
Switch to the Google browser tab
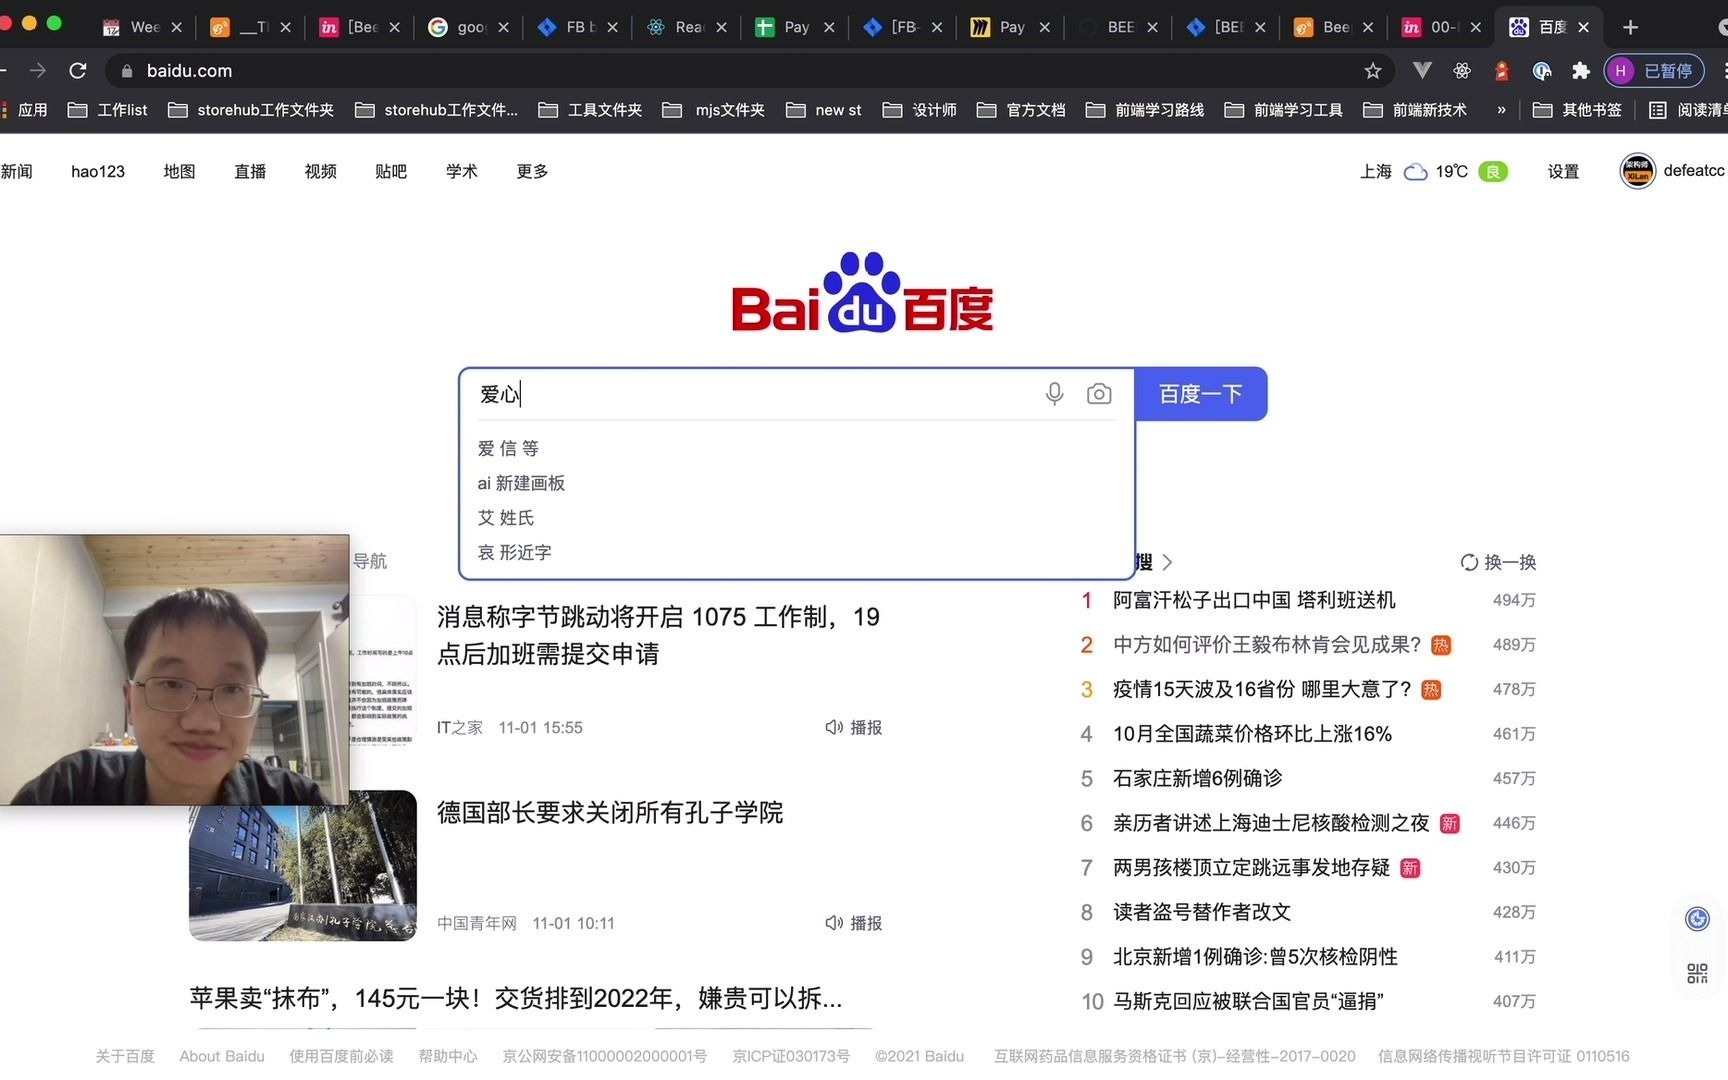click(x=467, y=27)
